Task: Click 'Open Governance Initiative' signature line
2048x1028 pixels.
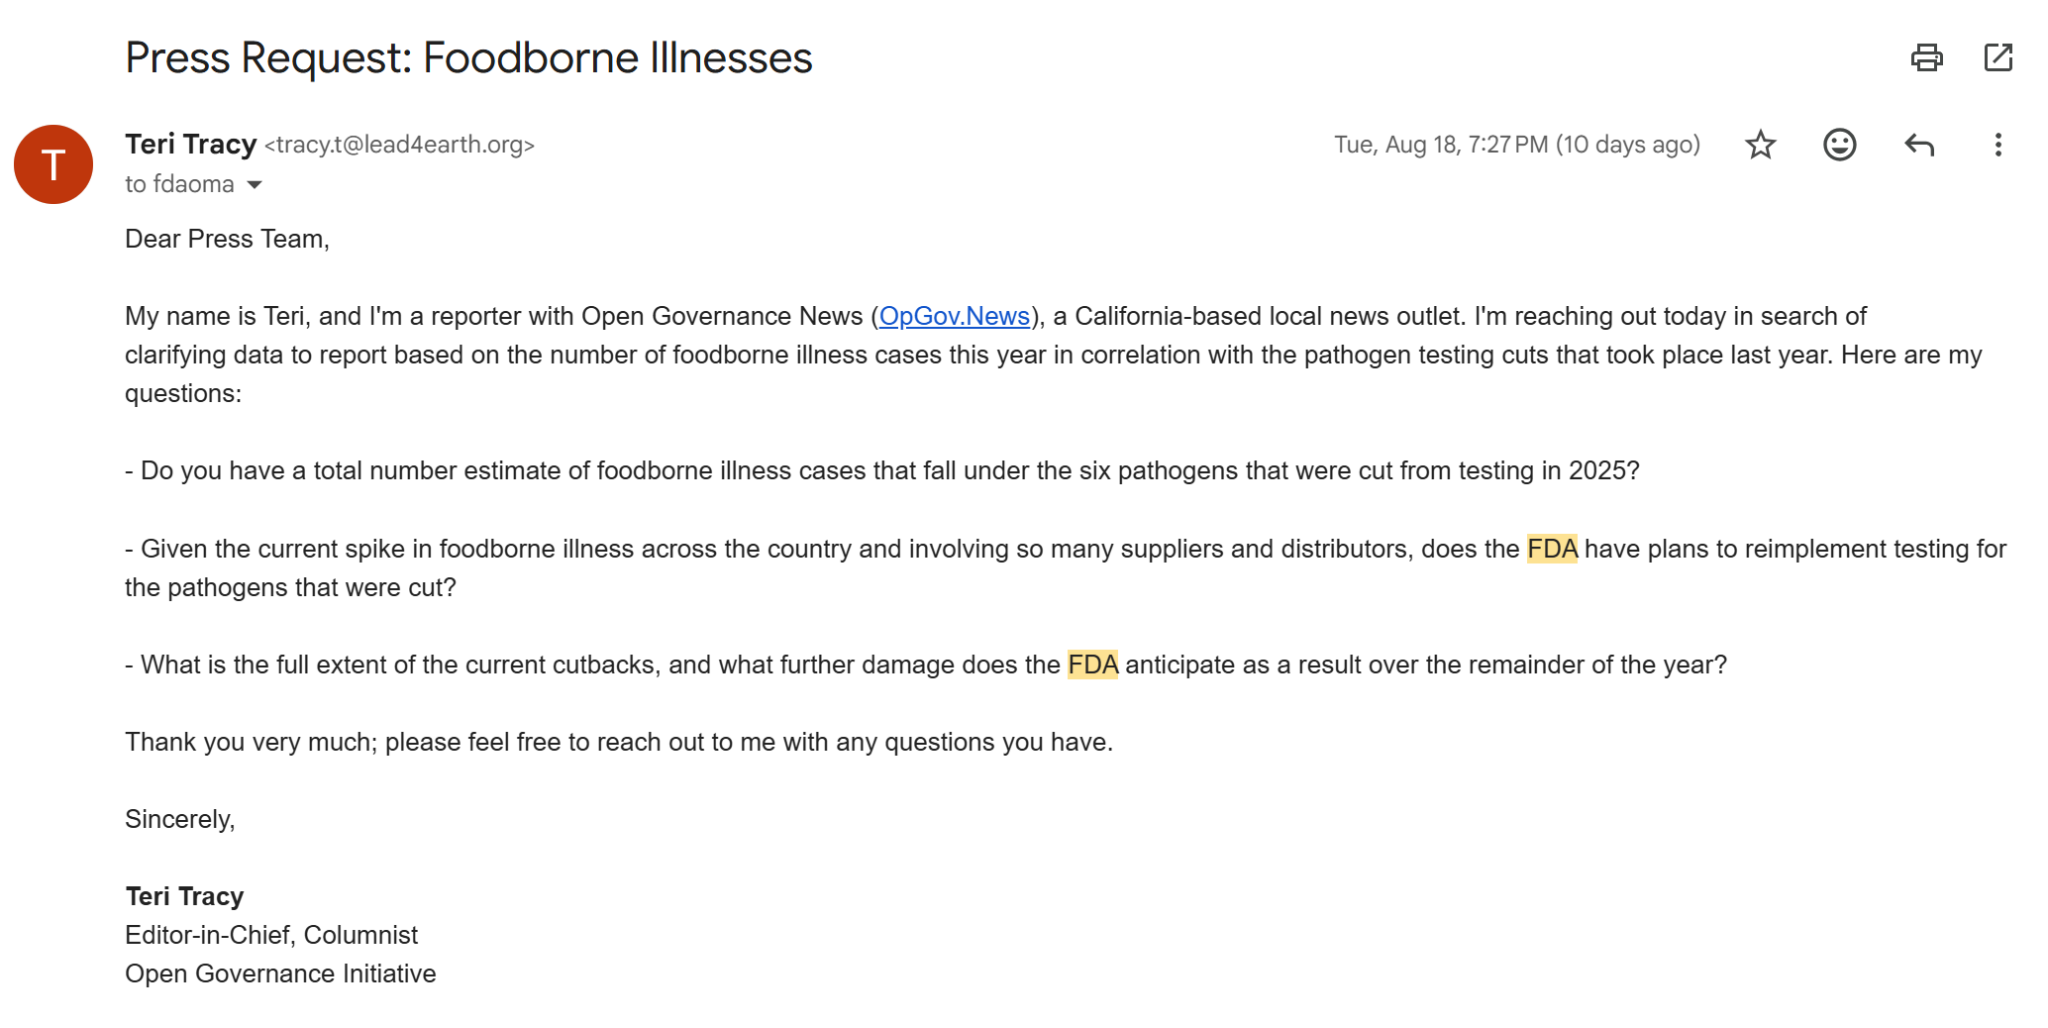Action: coord(280,974)
